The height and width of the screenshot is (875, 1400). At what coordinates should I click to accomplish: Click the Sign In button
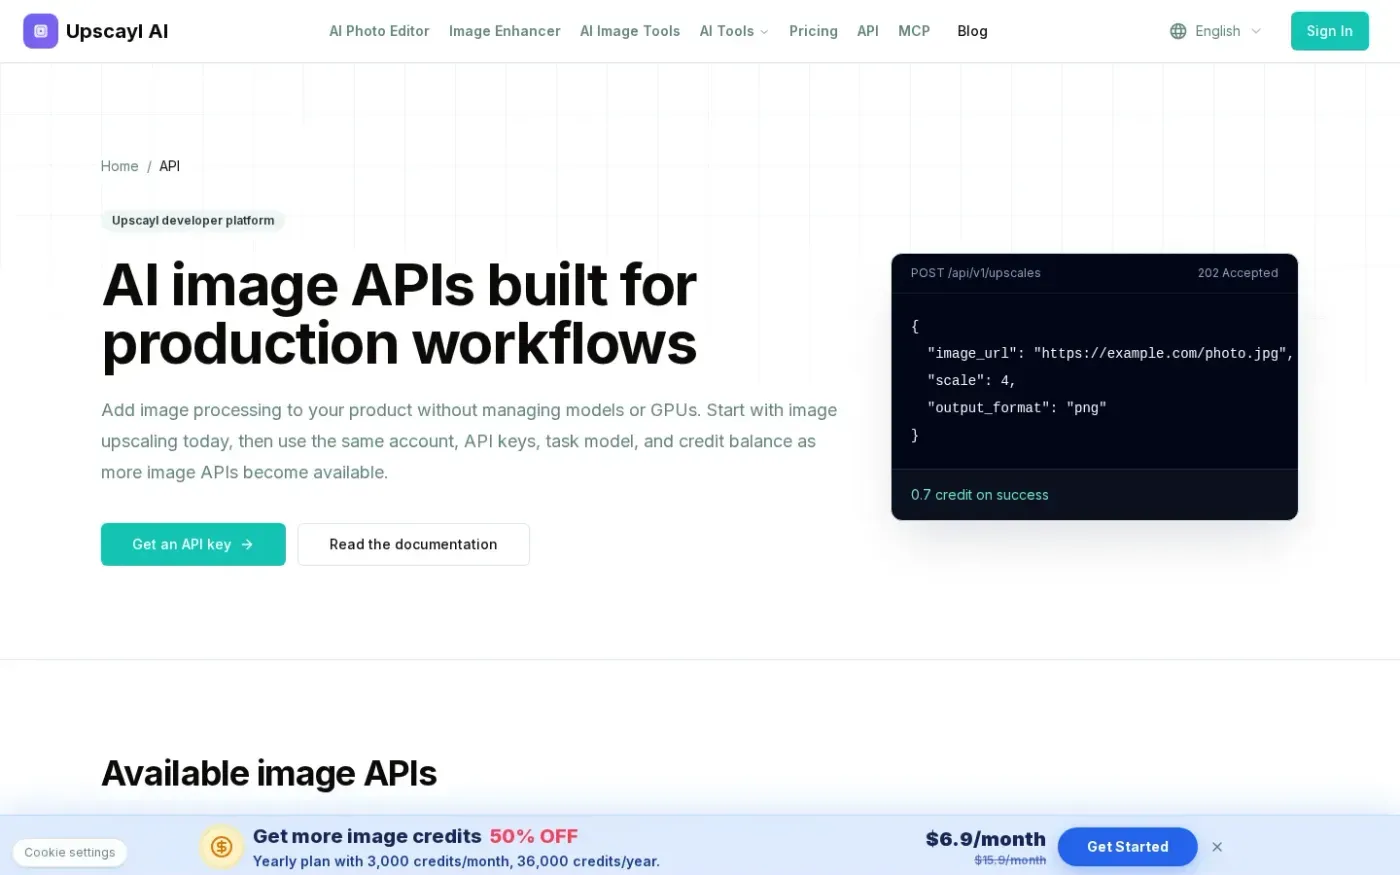[x=1329, y=31]
